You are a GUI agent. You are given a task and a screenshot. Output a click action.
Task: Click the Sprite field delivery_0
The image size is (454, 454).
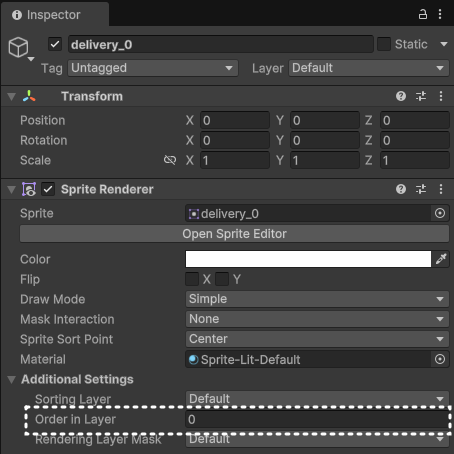click(x=308, y=213)
